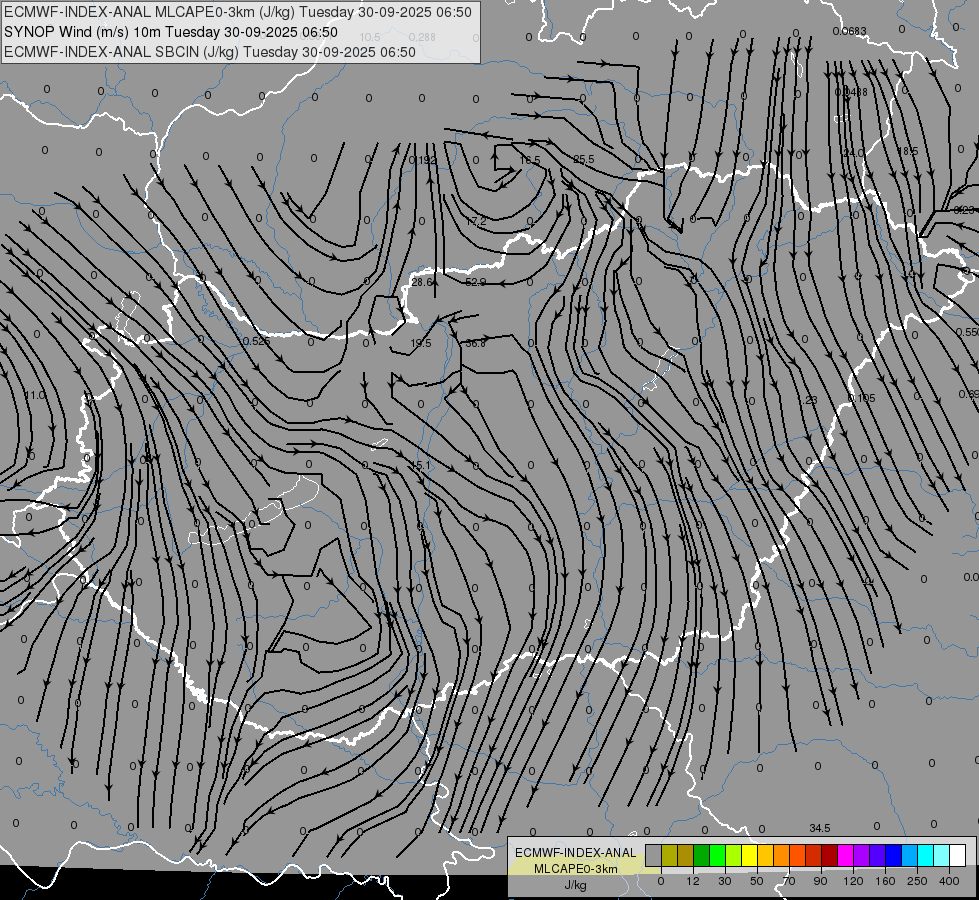979x900 pixels.
Task: Click the legend tick label 120
Action: (x=853, y=881)
